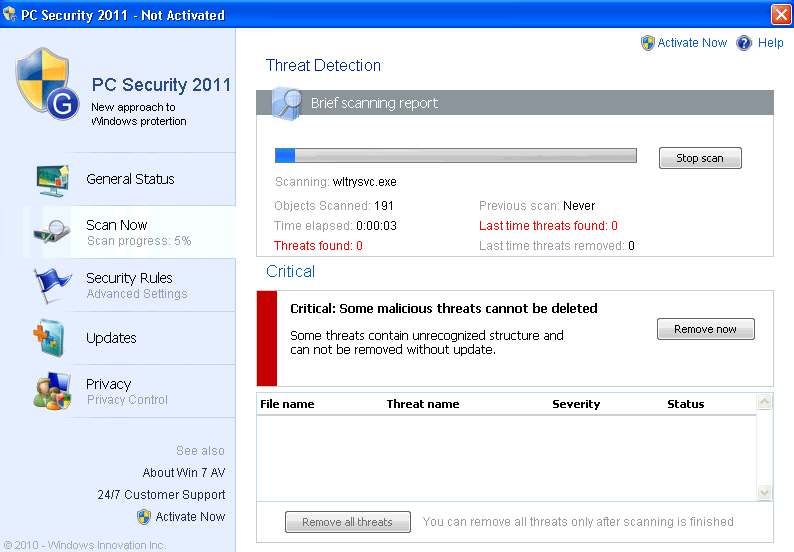Click the Security Rules flag icon
The image size is (794, 552).
pyautogui.click(x=52, y=285)
